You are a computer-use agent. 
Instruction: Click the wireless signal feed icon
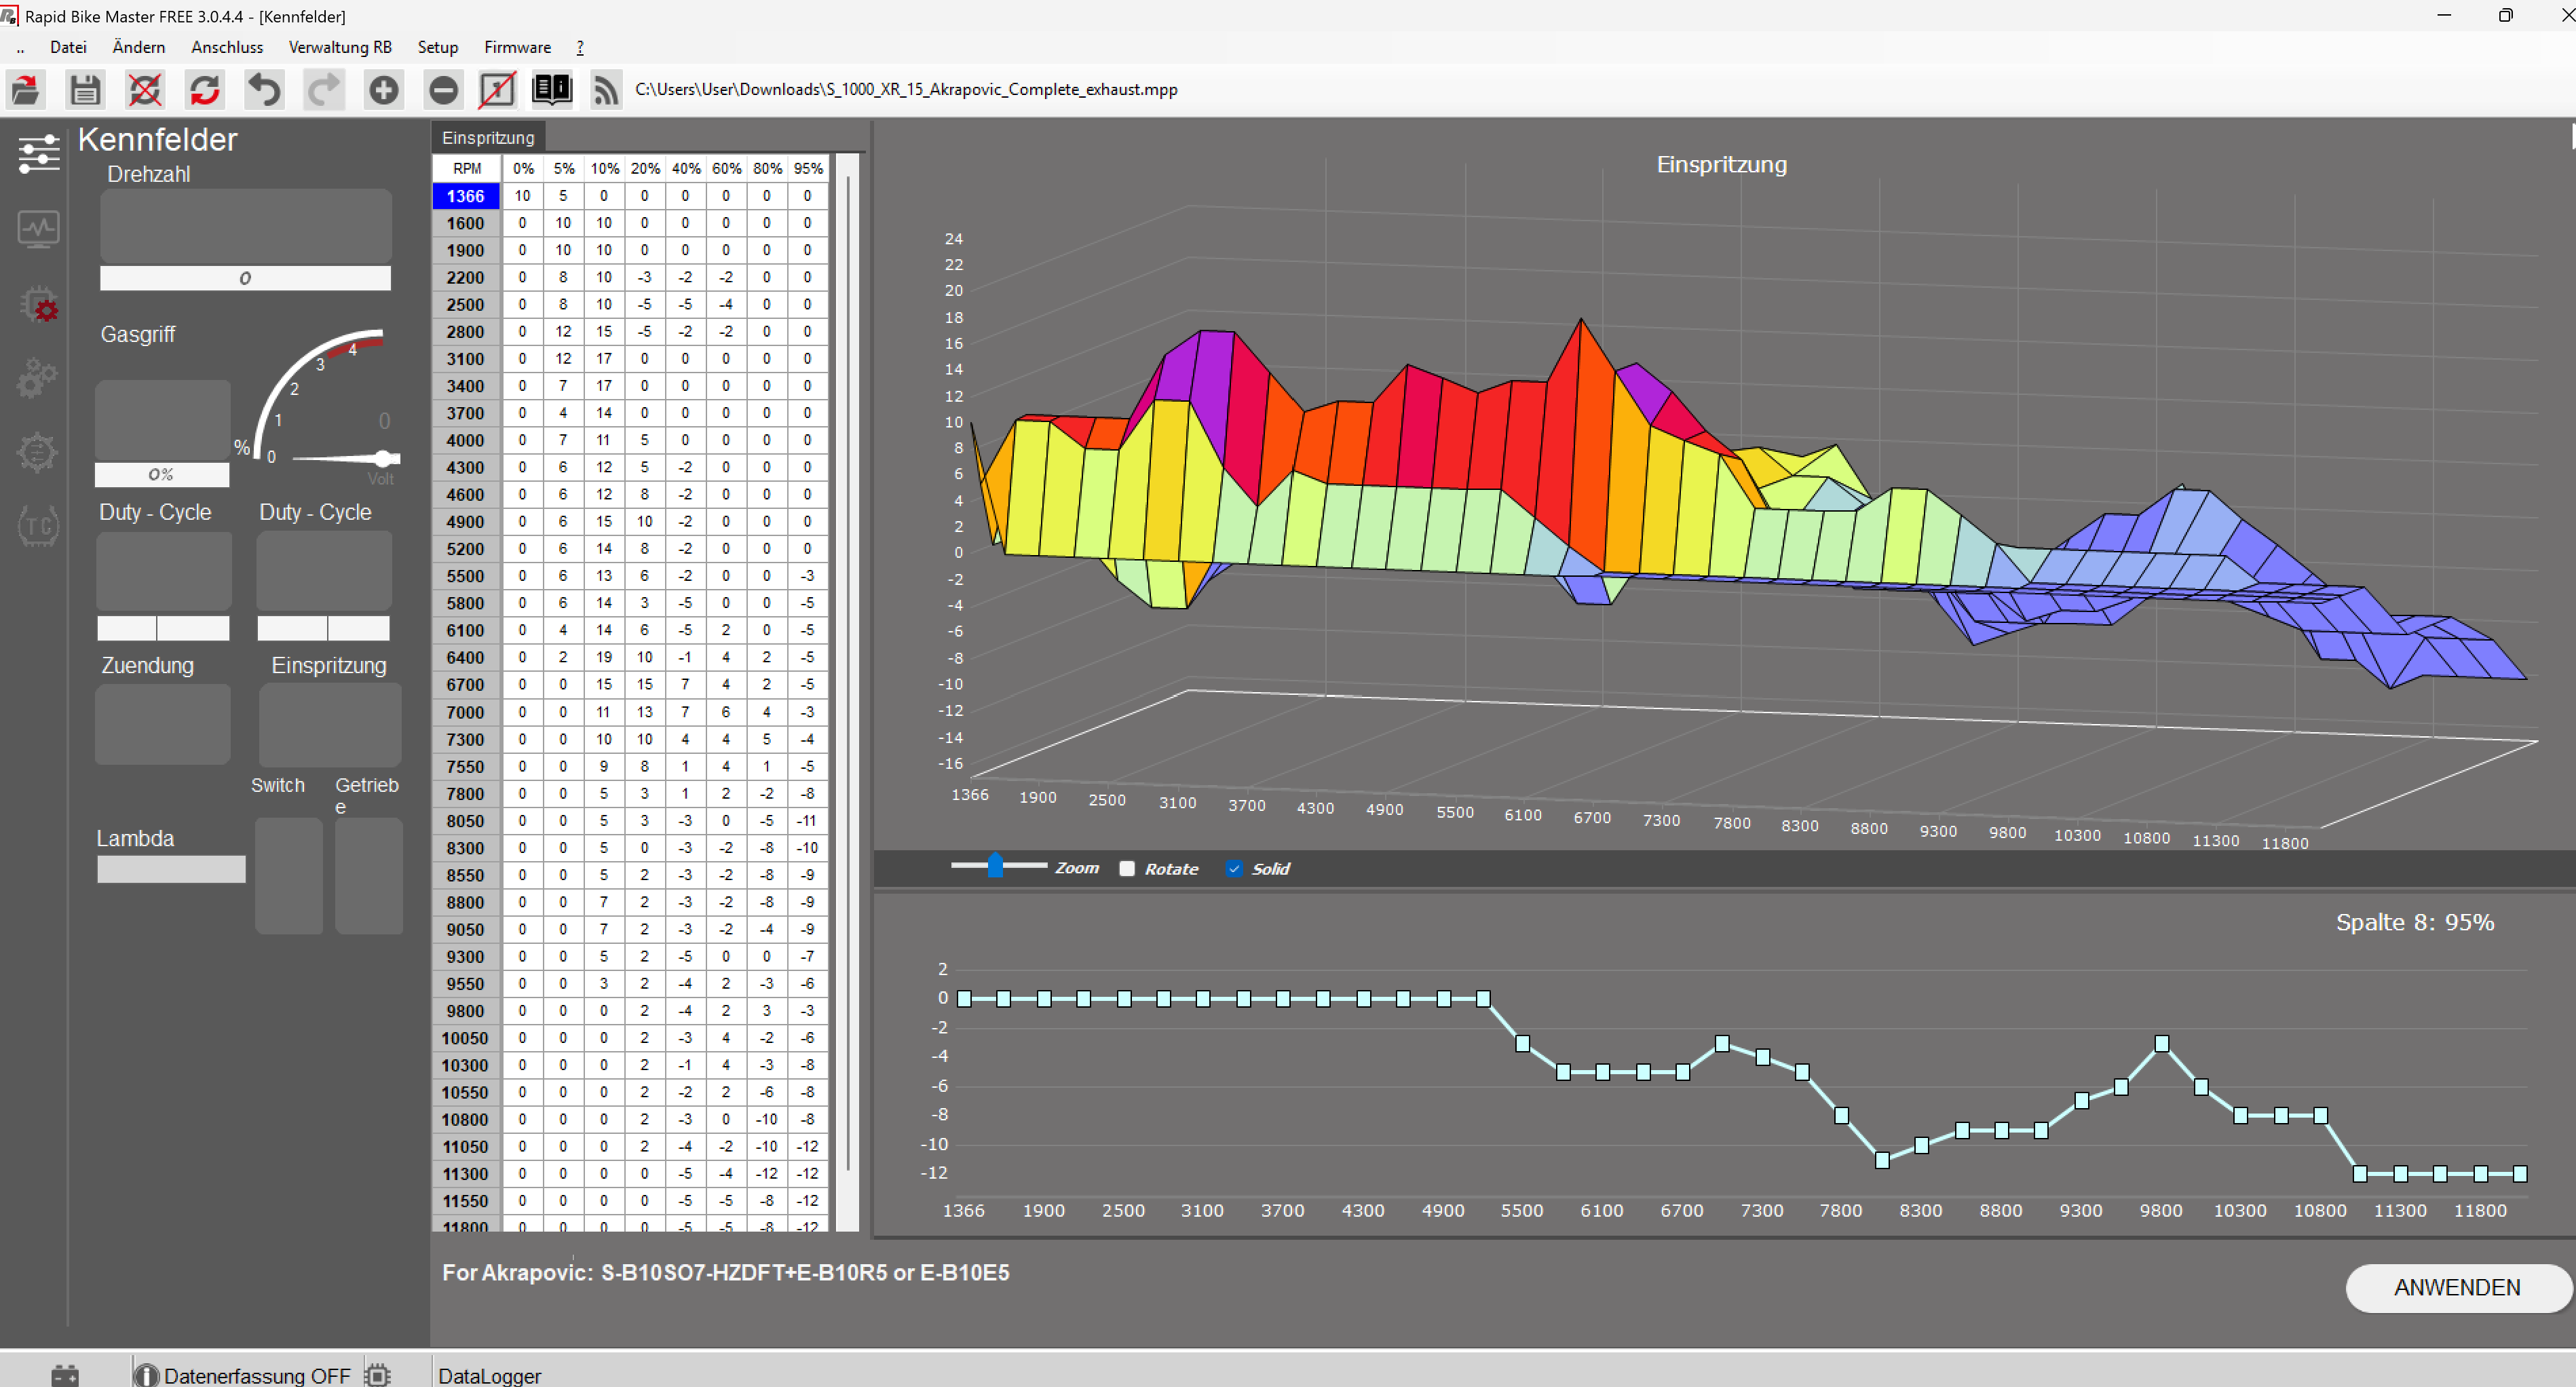pyautogui.click(x=606, y=90)
